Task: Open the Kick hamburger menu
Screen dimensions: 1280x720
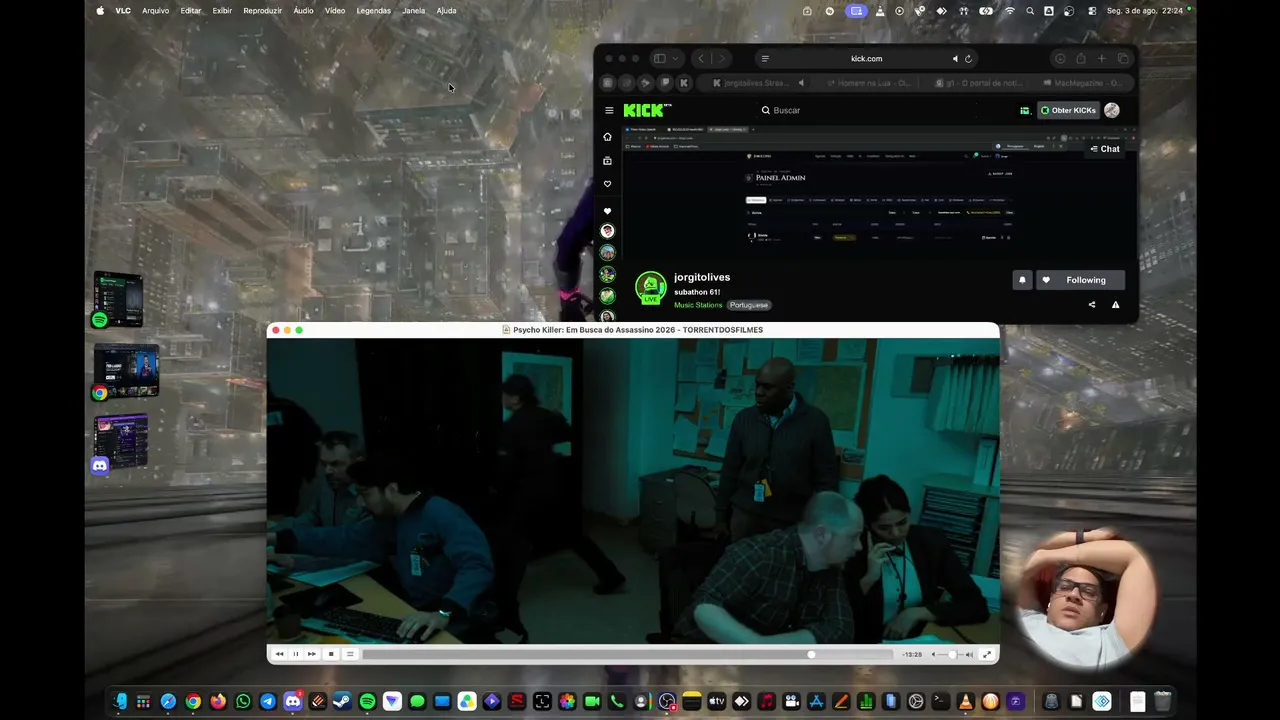Action: [609, 110]
